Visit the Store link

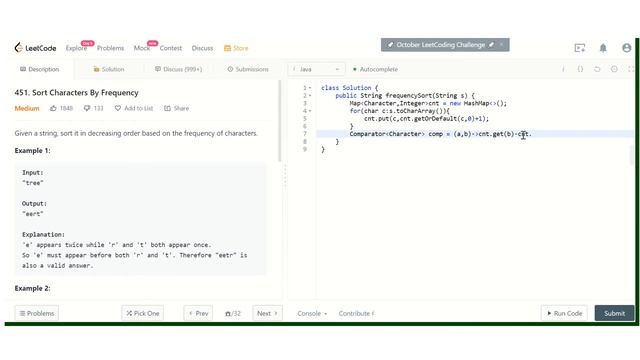236,48
